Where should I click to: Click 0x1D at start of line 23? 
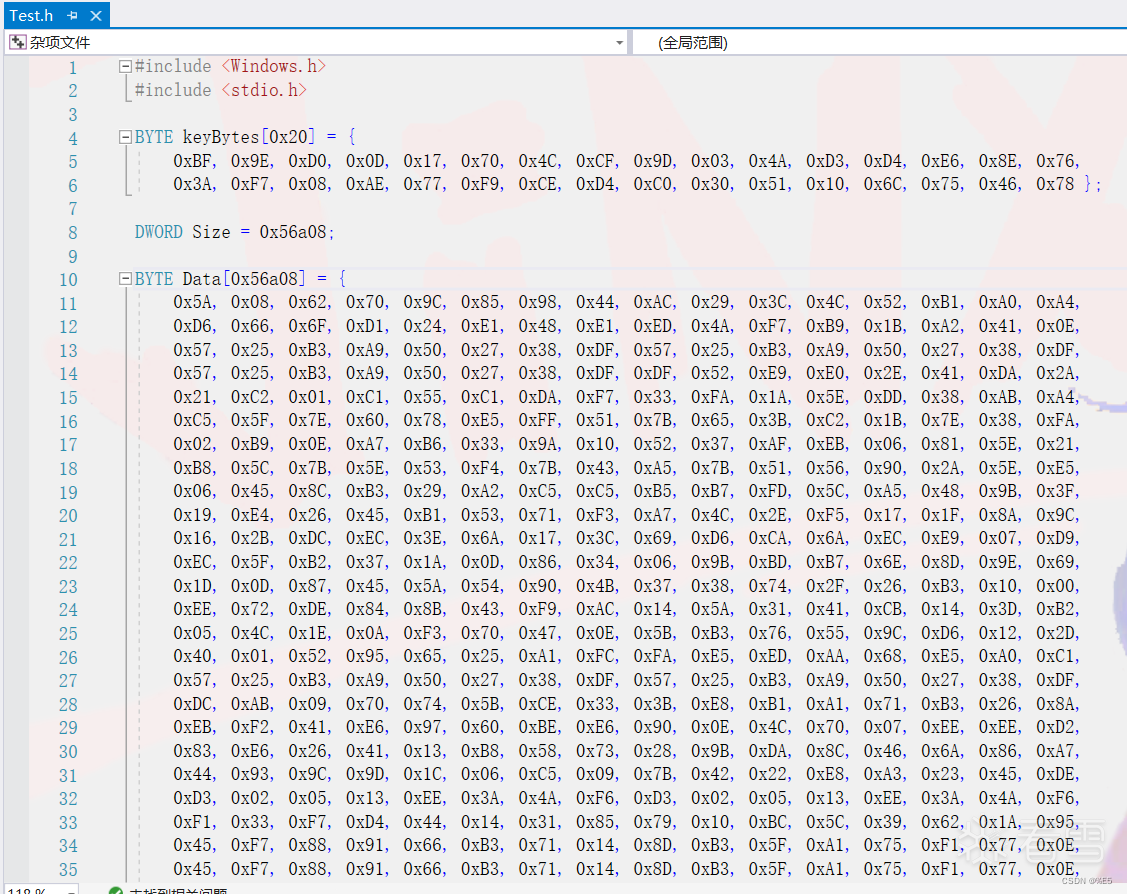coord(192,586)
